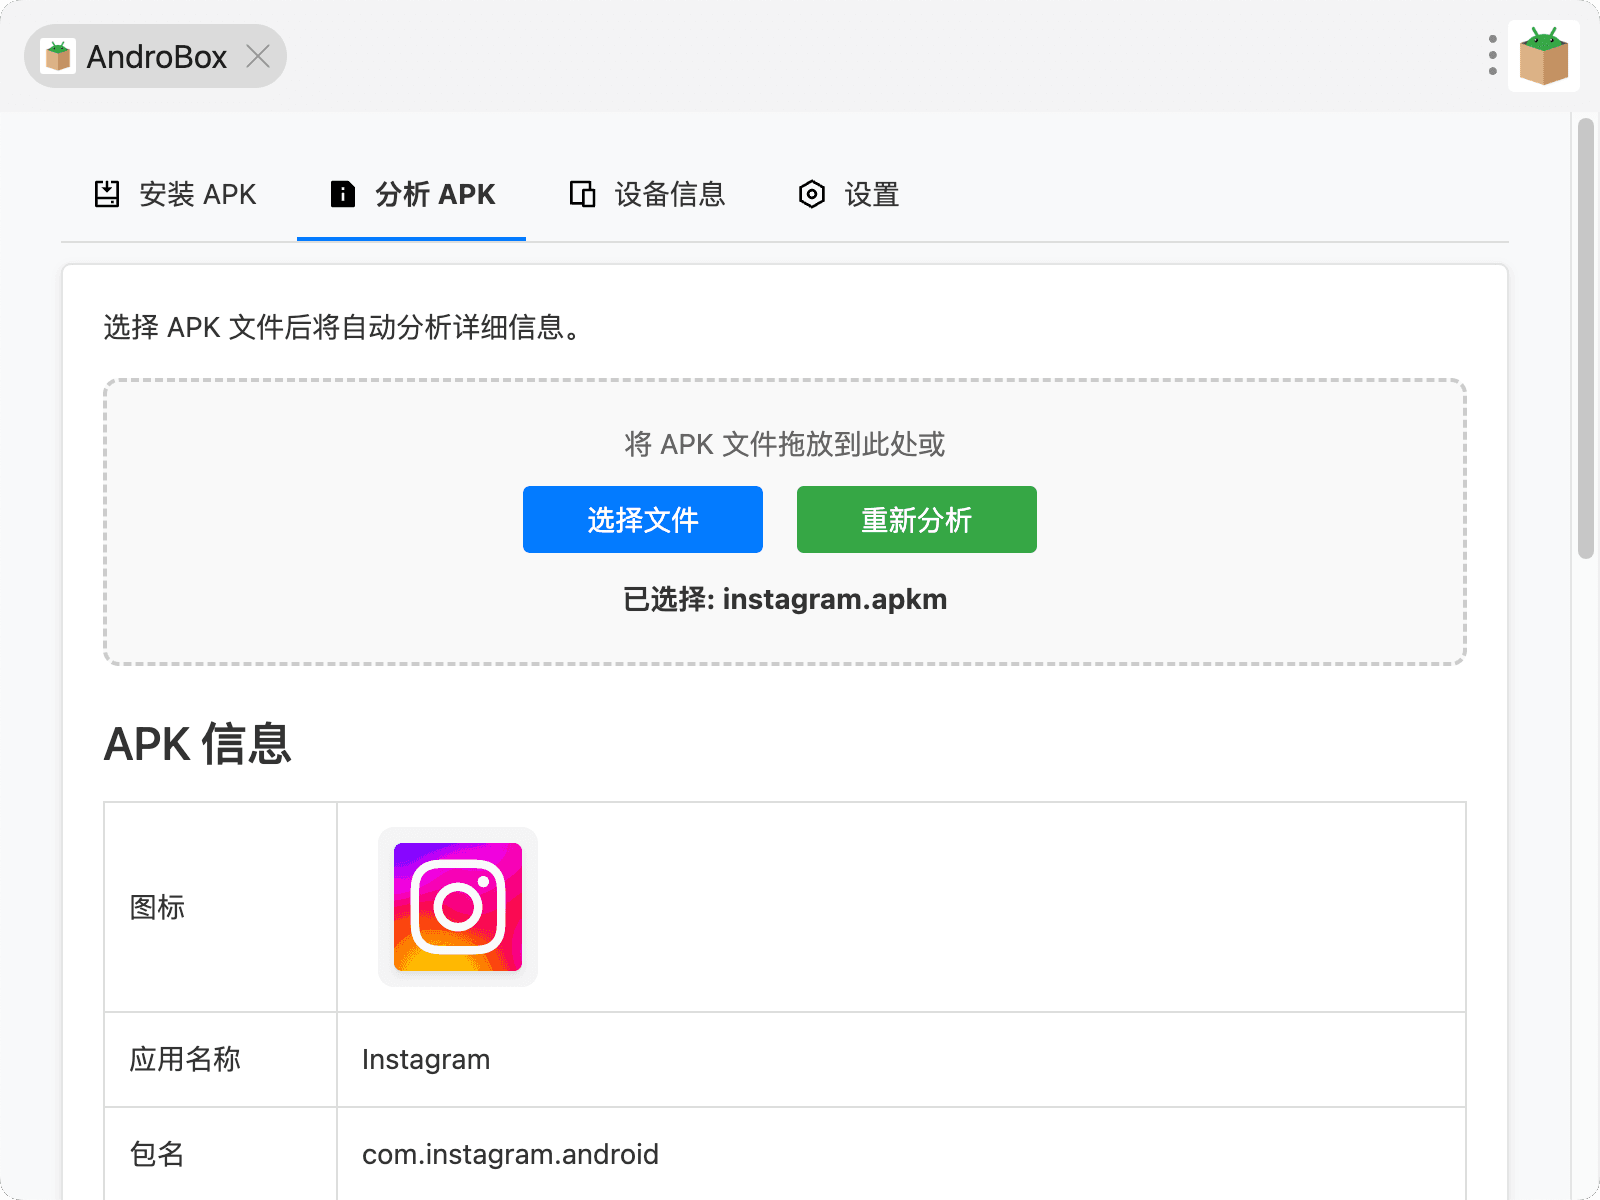Click the vertical scrollbar thumb
1600x1200 pixels.
coord(1585,338)
